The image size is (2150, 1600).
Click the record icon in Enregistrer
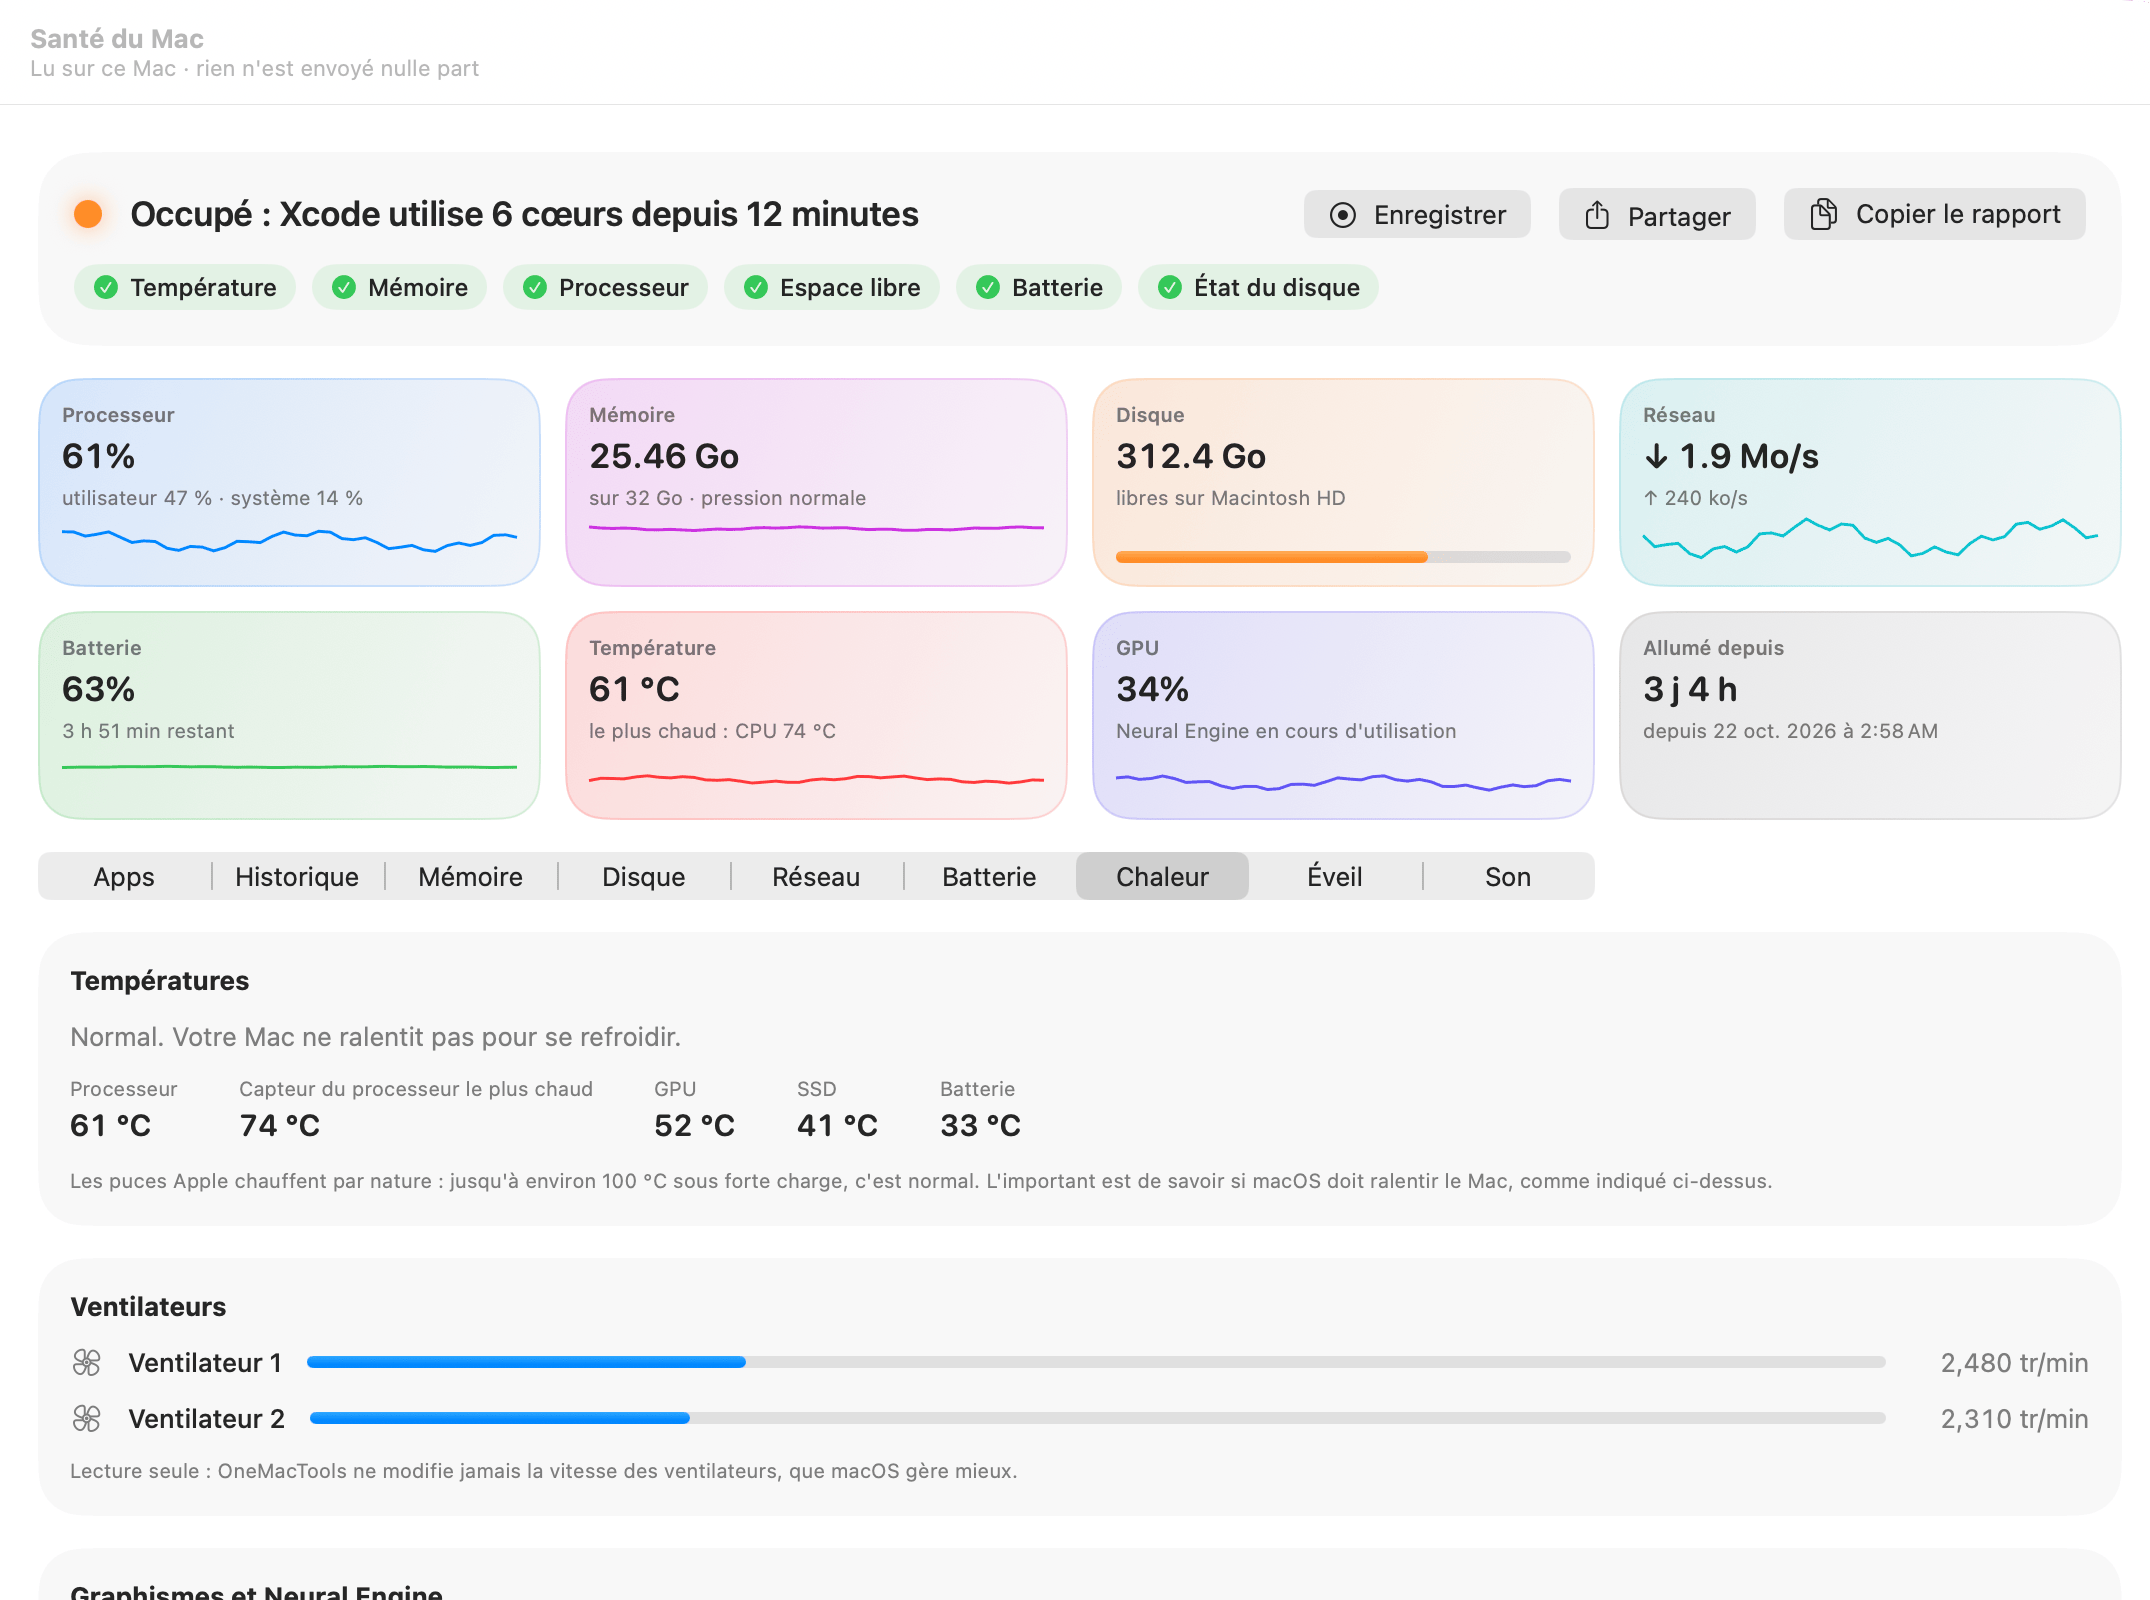pos(1342,215)
